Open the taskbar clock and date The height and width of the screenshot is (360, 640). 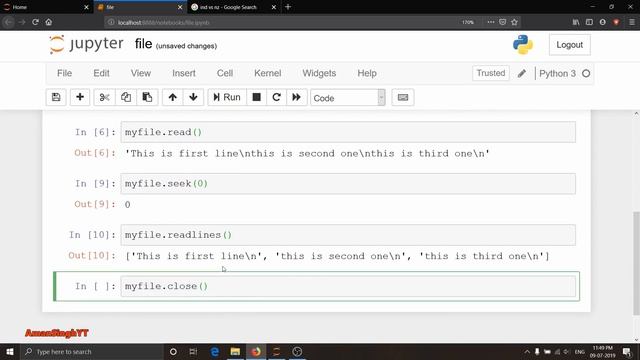602,351
